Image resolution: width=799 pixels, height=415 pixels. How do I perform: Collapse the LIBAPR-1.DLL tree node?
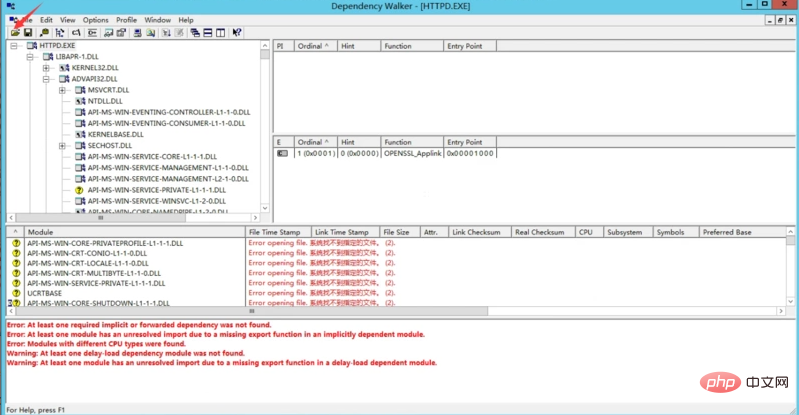pyautogui.click(x=30, y=57)
